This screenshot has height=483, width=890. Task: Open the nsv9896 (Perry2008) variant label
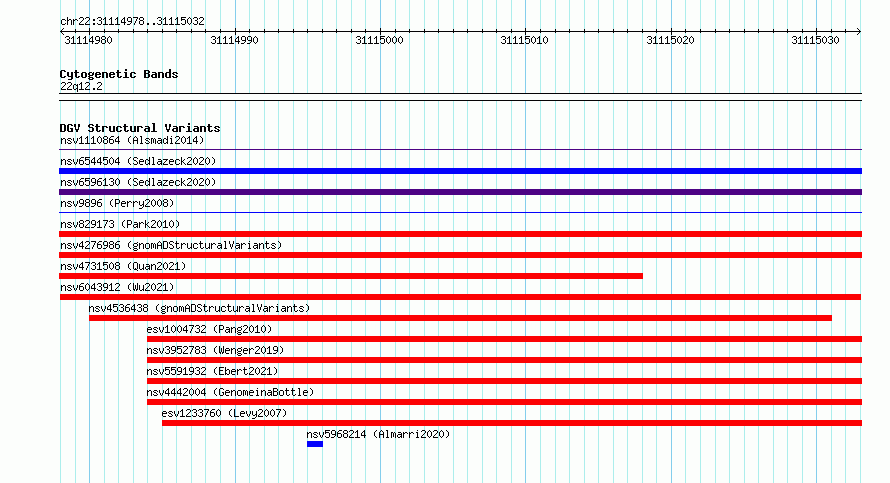click(x=117, y=203)
